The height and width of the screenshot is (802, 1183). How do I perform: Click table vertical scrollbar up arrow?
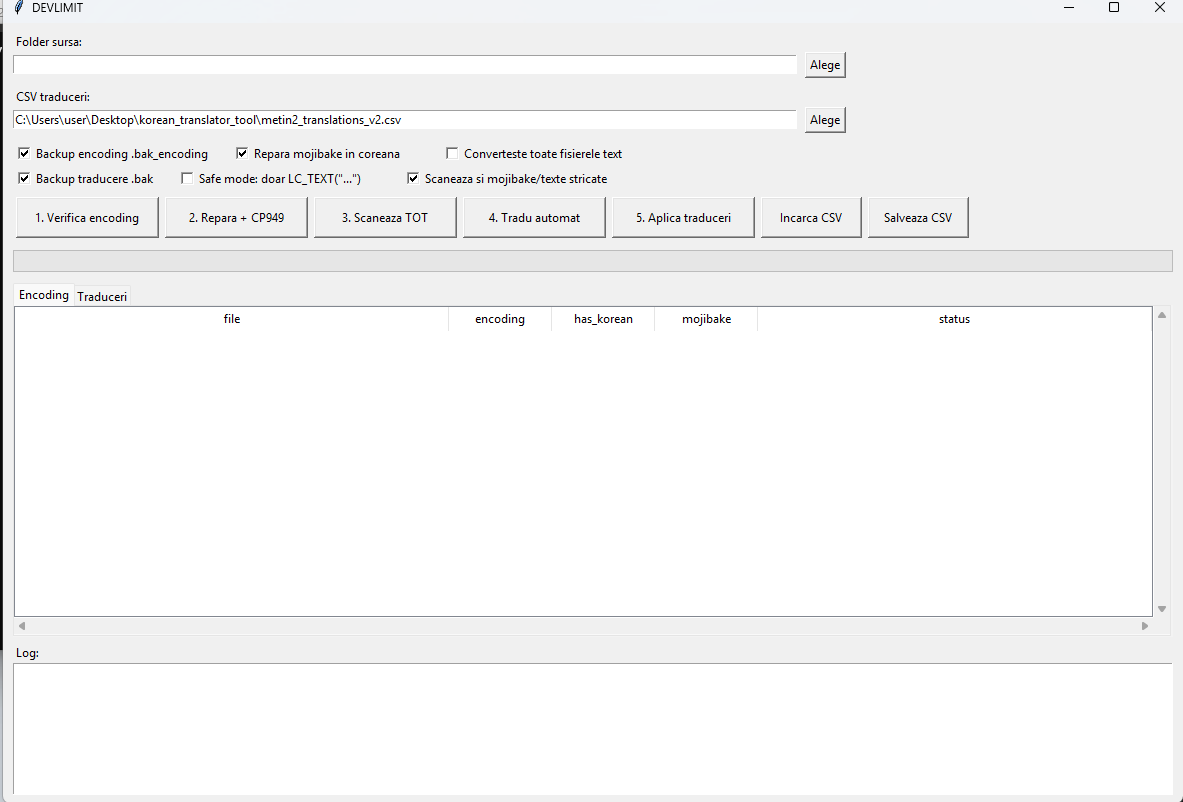pos(1162,315)
